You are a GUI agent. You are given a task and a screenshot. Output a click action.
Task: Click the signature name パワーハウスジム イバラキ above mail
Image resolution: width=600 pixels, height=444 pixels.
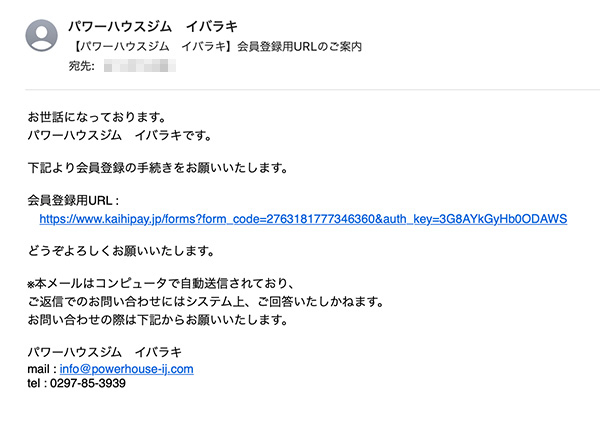pos(104,352)
